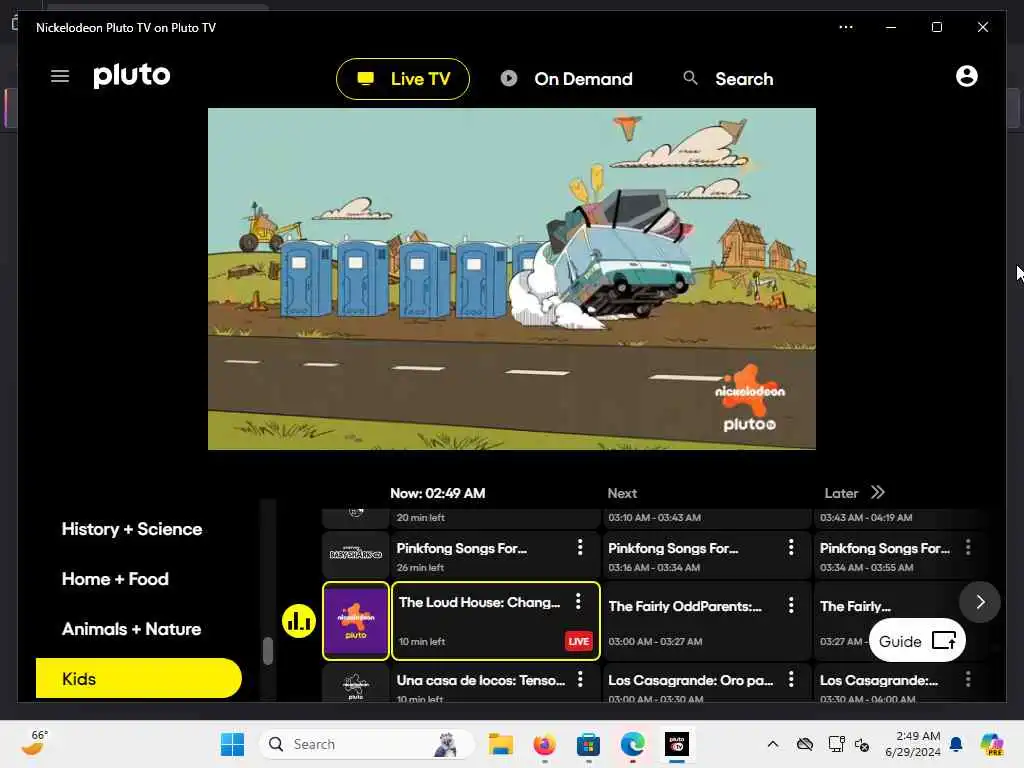The width and height of the screenshot is (1024, 768).
Task: Click the LIVE badge on The Loud House
Action: pyautogui.click(x=579, y=641)
